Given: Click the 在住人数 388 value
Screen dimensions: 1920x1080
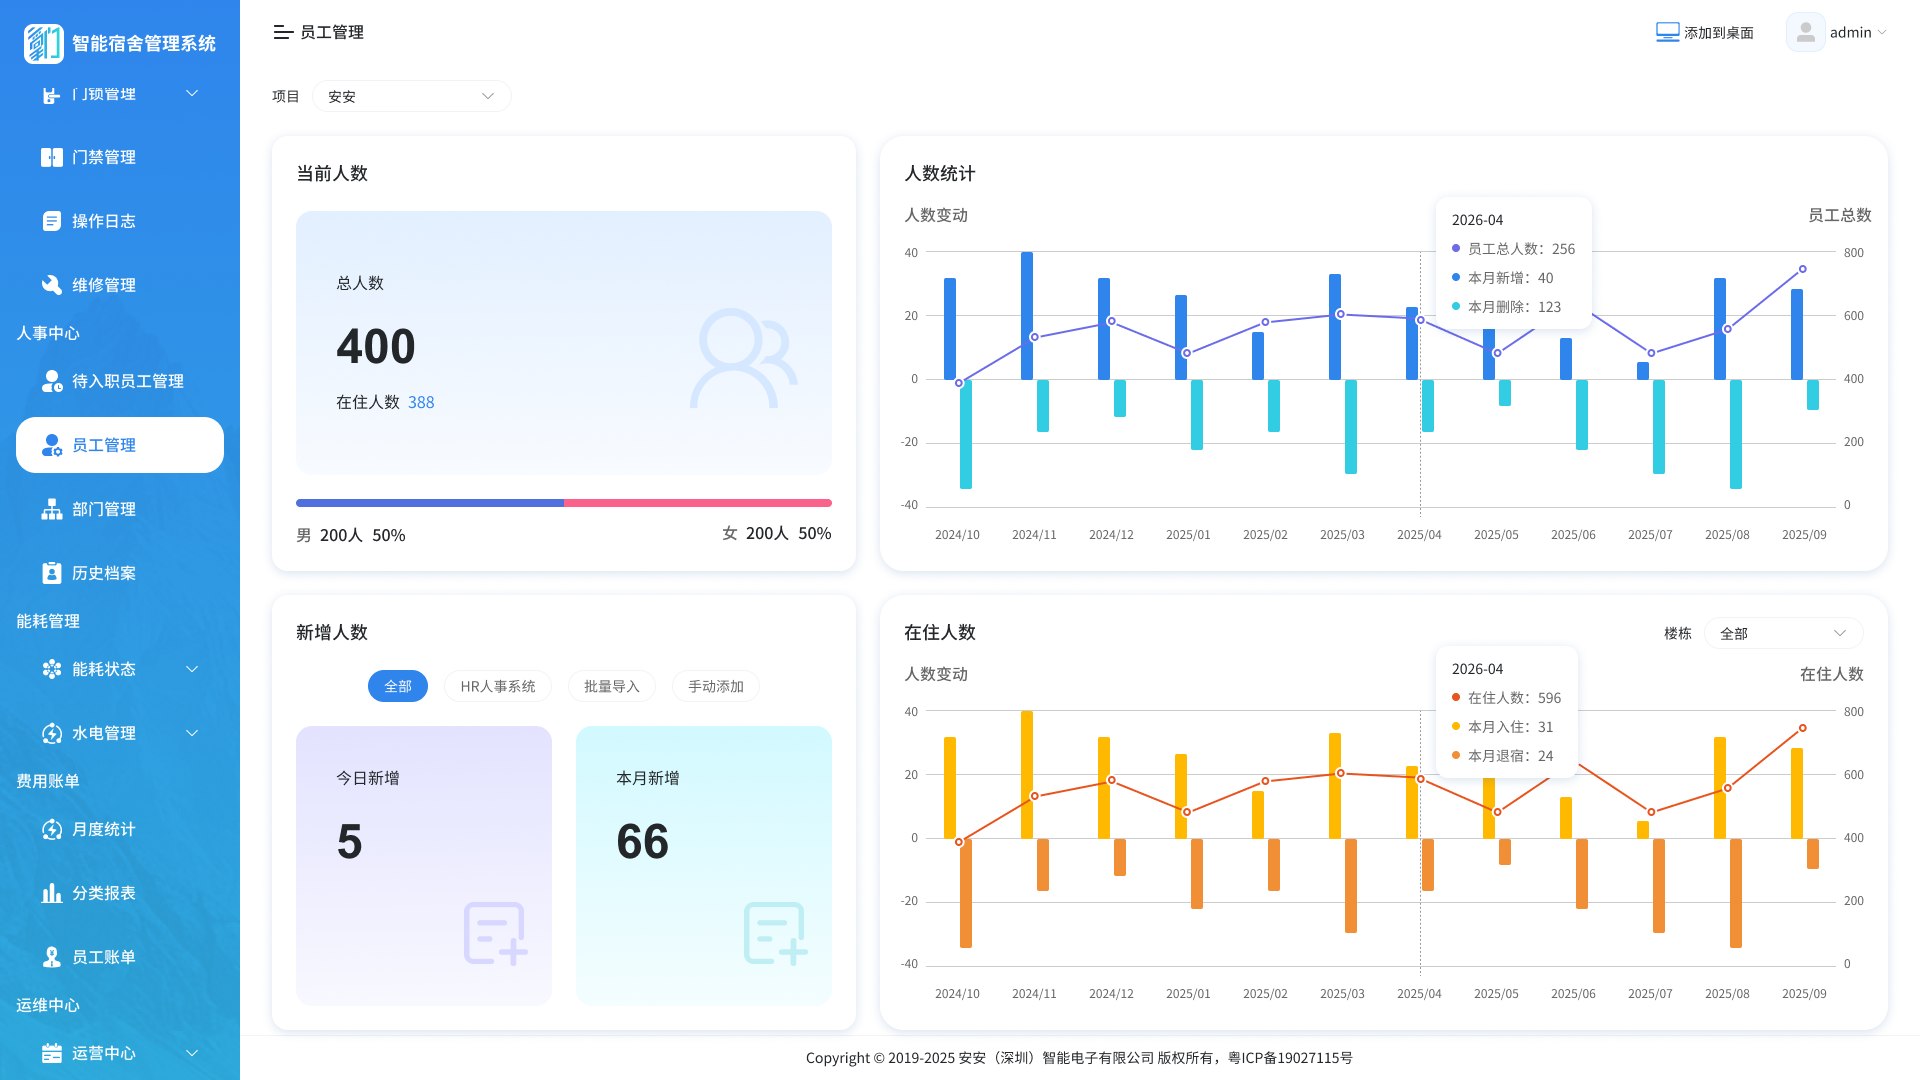Looking at the screenshot, I should [x=421, y=402].
